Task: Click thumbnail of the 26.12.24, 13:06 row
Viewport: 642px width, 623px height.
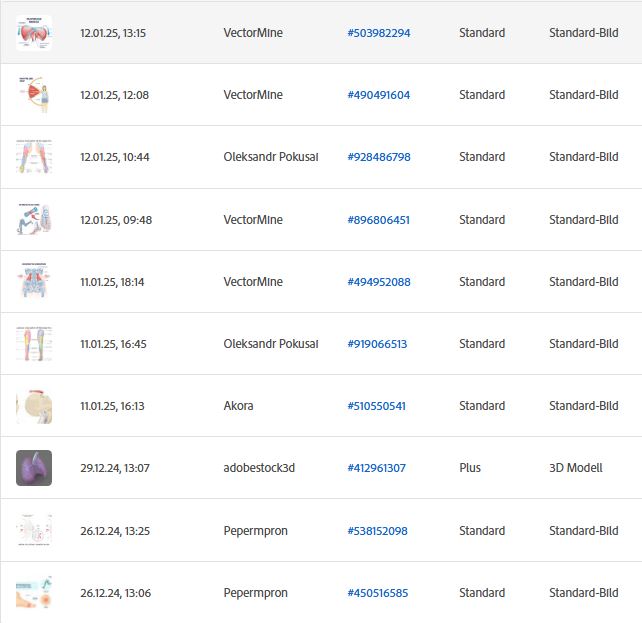Action: [x=34, y=593]
